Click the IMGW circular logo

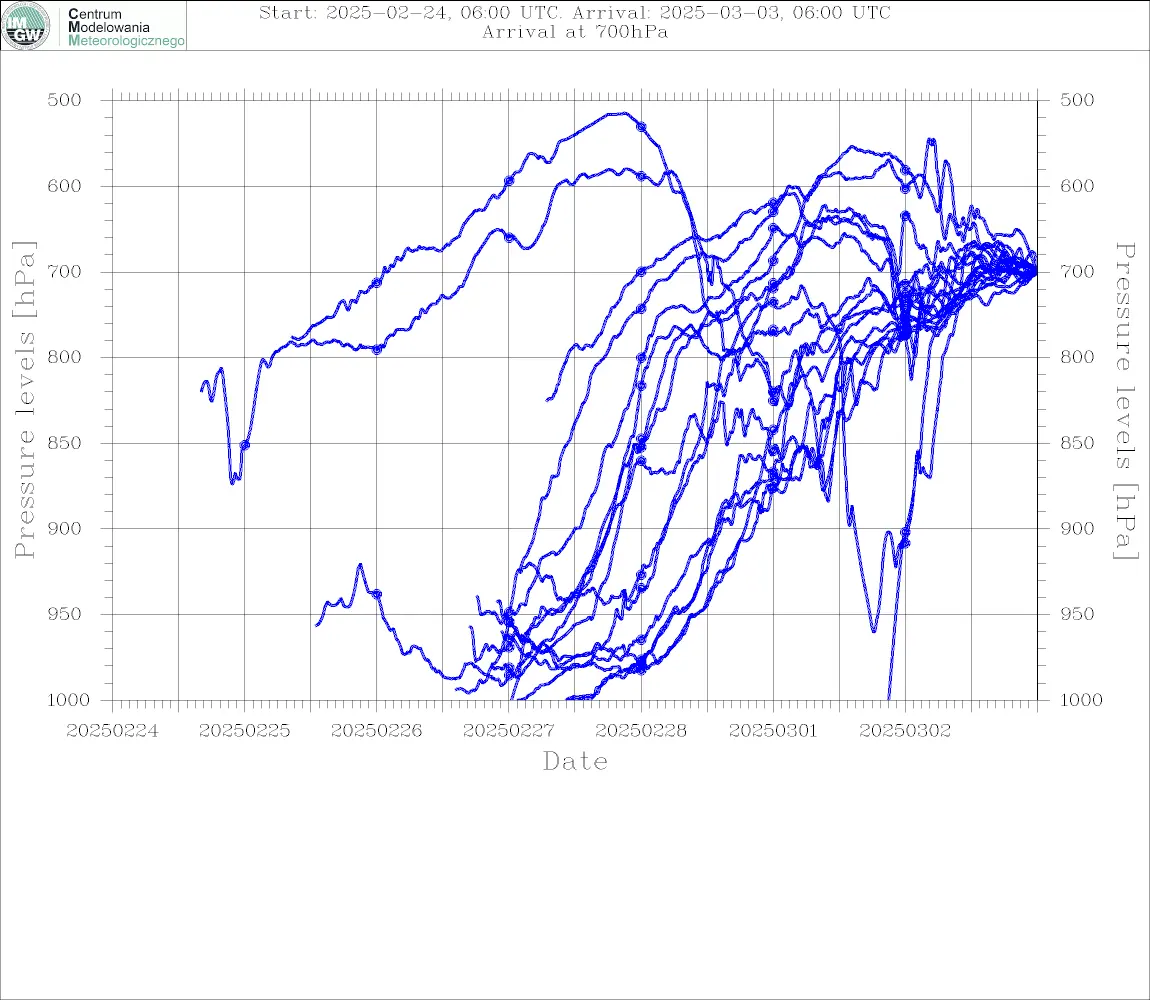pos(26,26)
